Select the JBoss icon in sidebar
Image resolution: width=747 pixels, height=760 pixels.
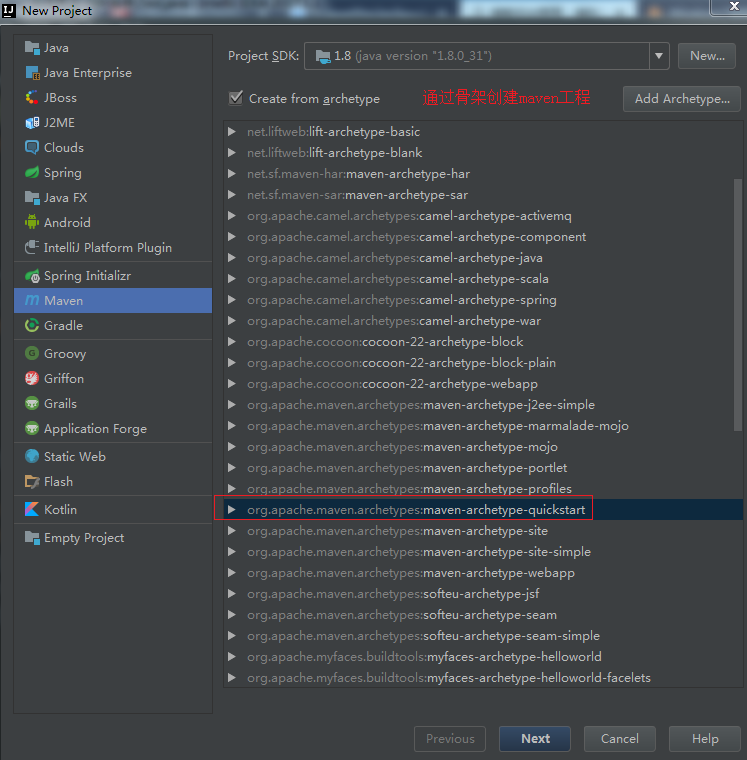[32, 97]
